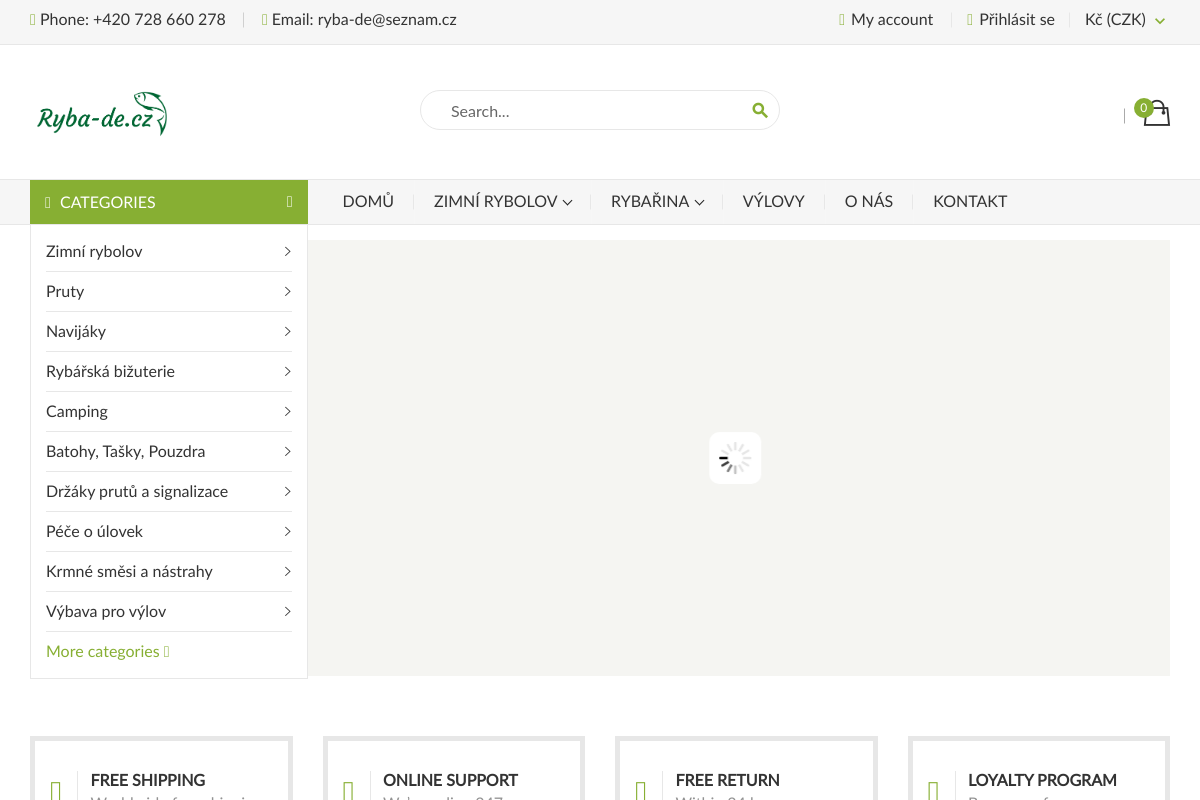Open the VÝLOVY menu item

pyautogui.click(x=773, y=202)
